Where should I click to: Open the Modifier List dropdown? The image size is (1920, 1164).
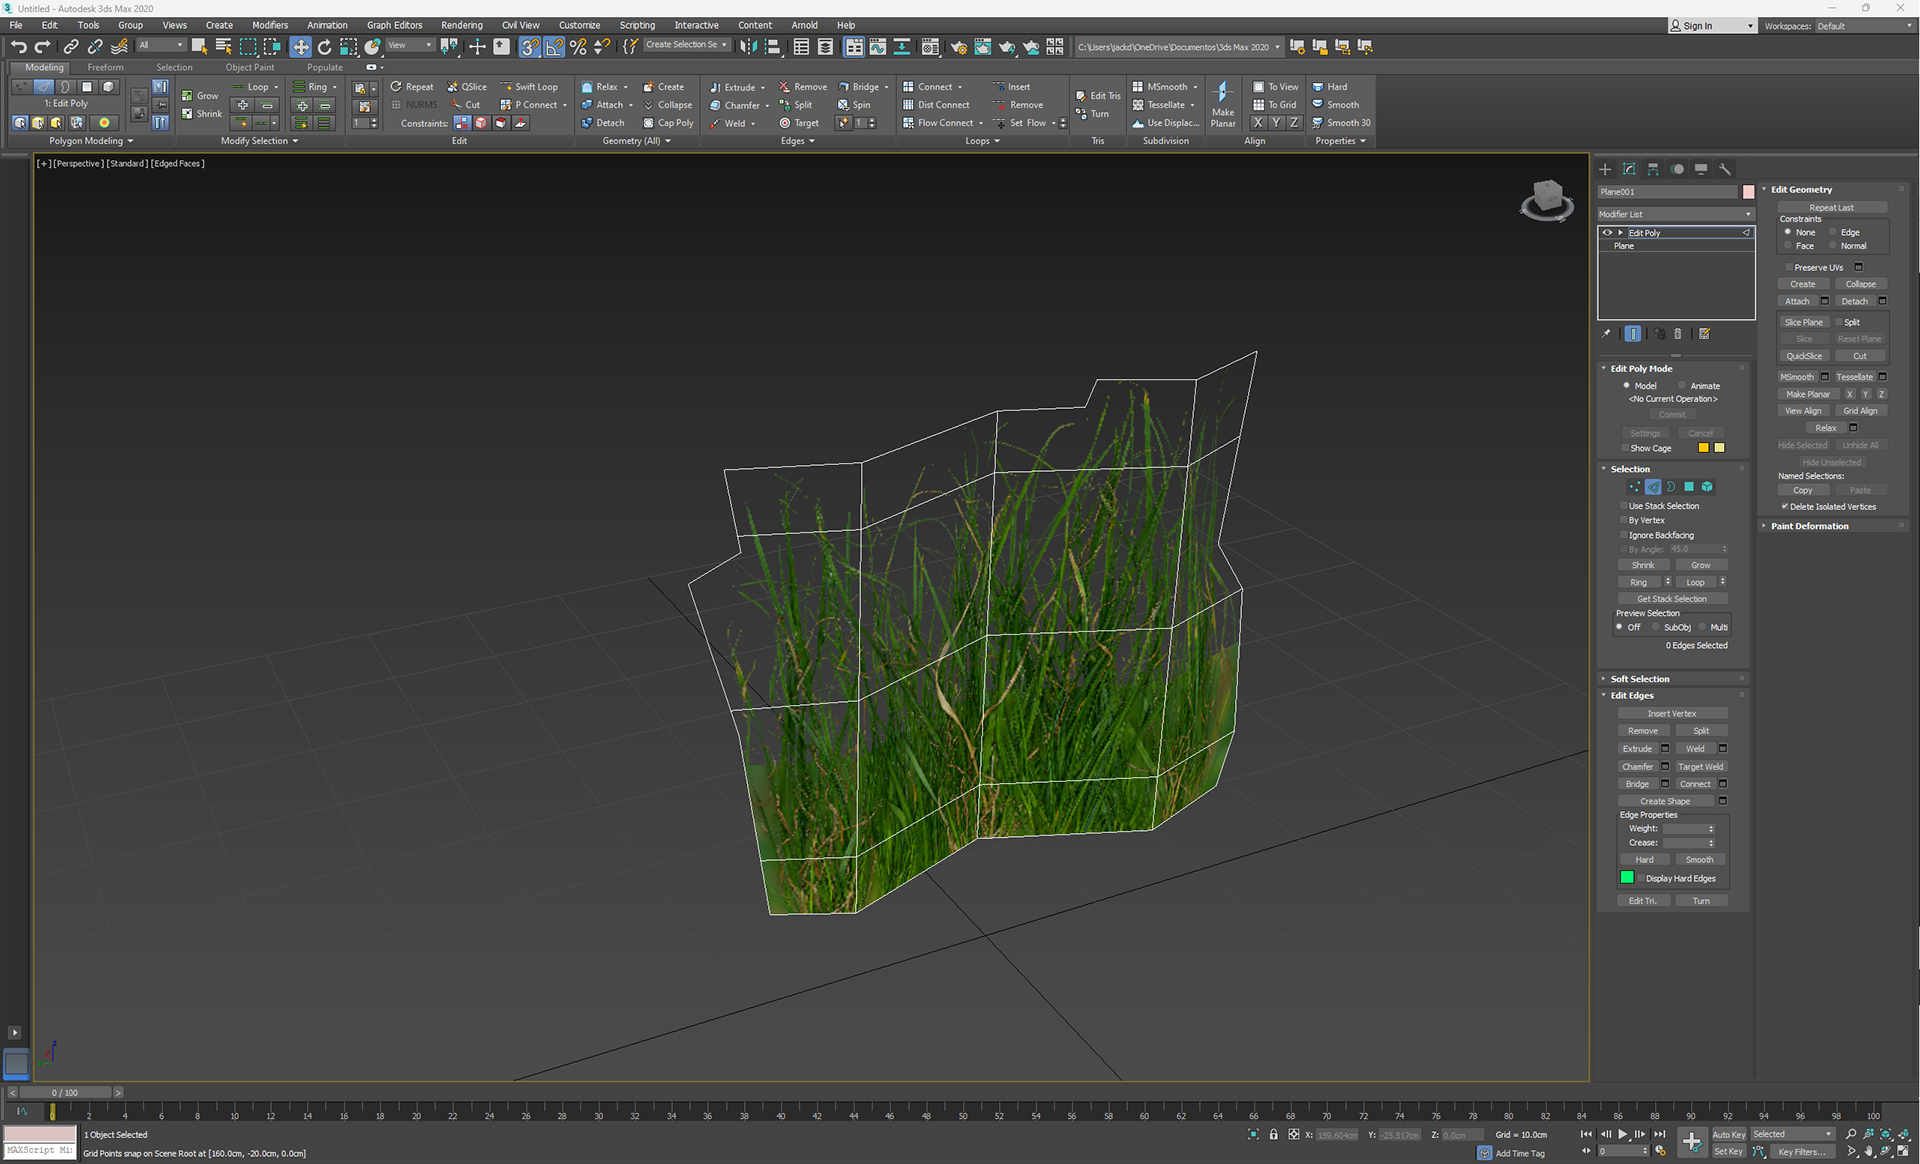click(x=1675, y=214)
